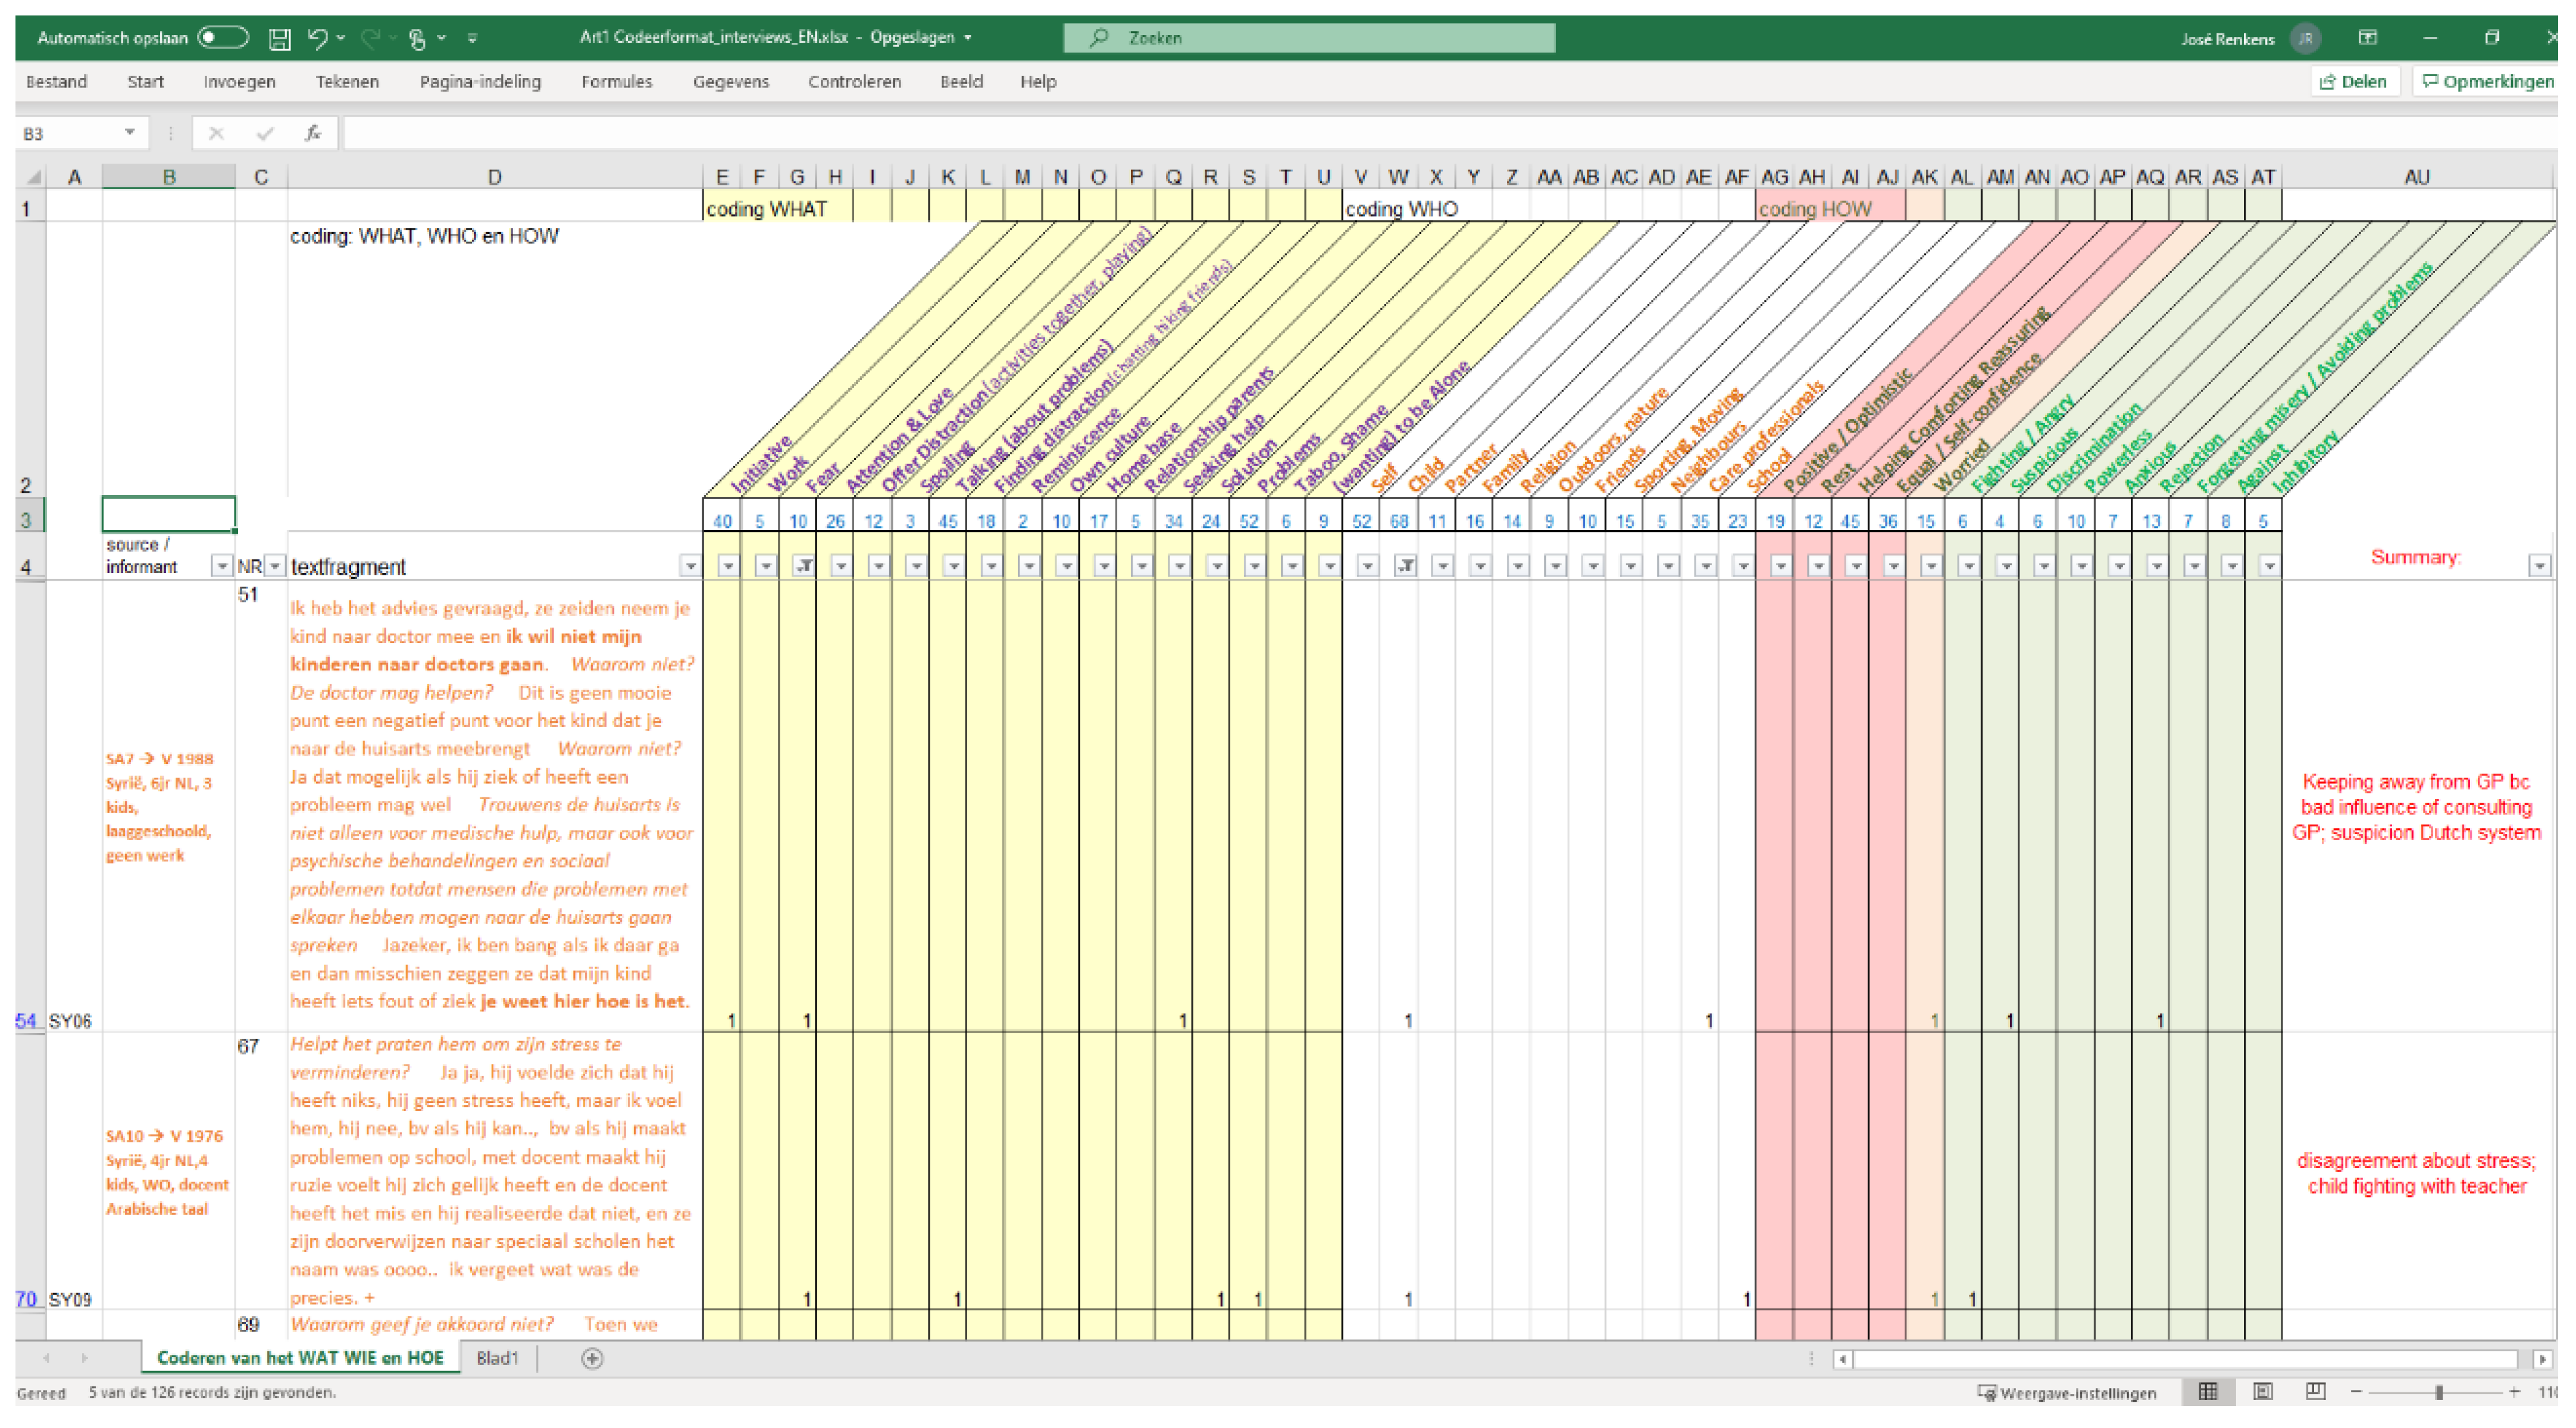Click the Insert Function fx icon
The height and width of the screenshot is (1428, 2576).
click(x=313, y=133)
